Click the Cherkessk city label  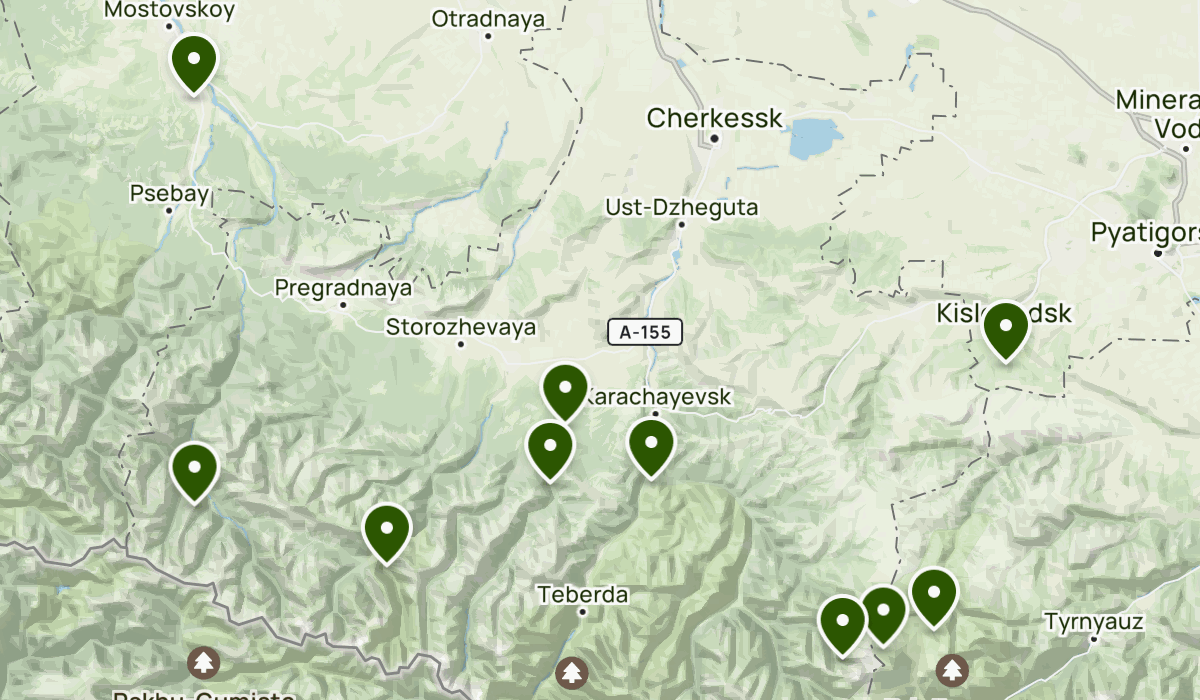coord(714,118)
